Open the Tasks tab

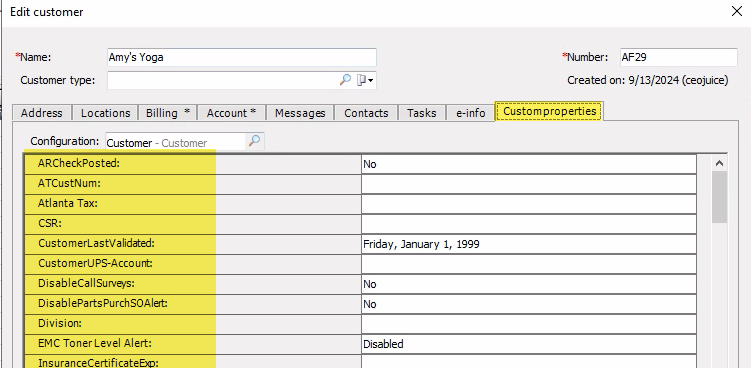click(x=421, y=113)
